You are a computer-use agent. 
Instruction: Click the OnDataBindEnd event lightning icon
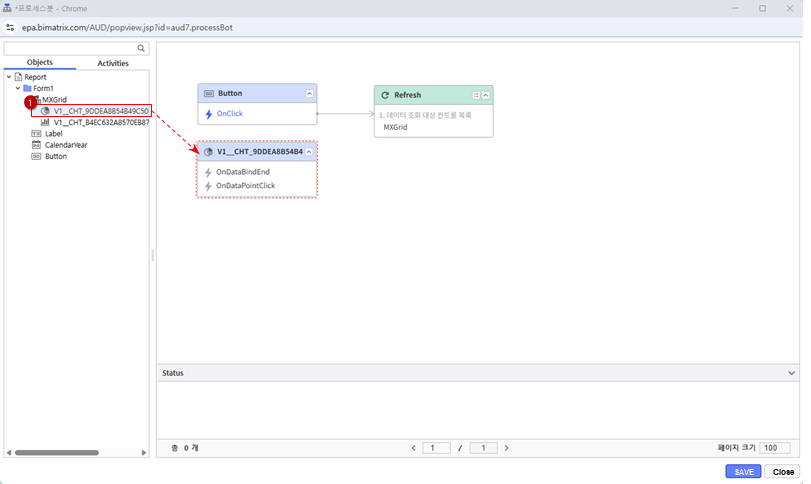coord(209,172)
